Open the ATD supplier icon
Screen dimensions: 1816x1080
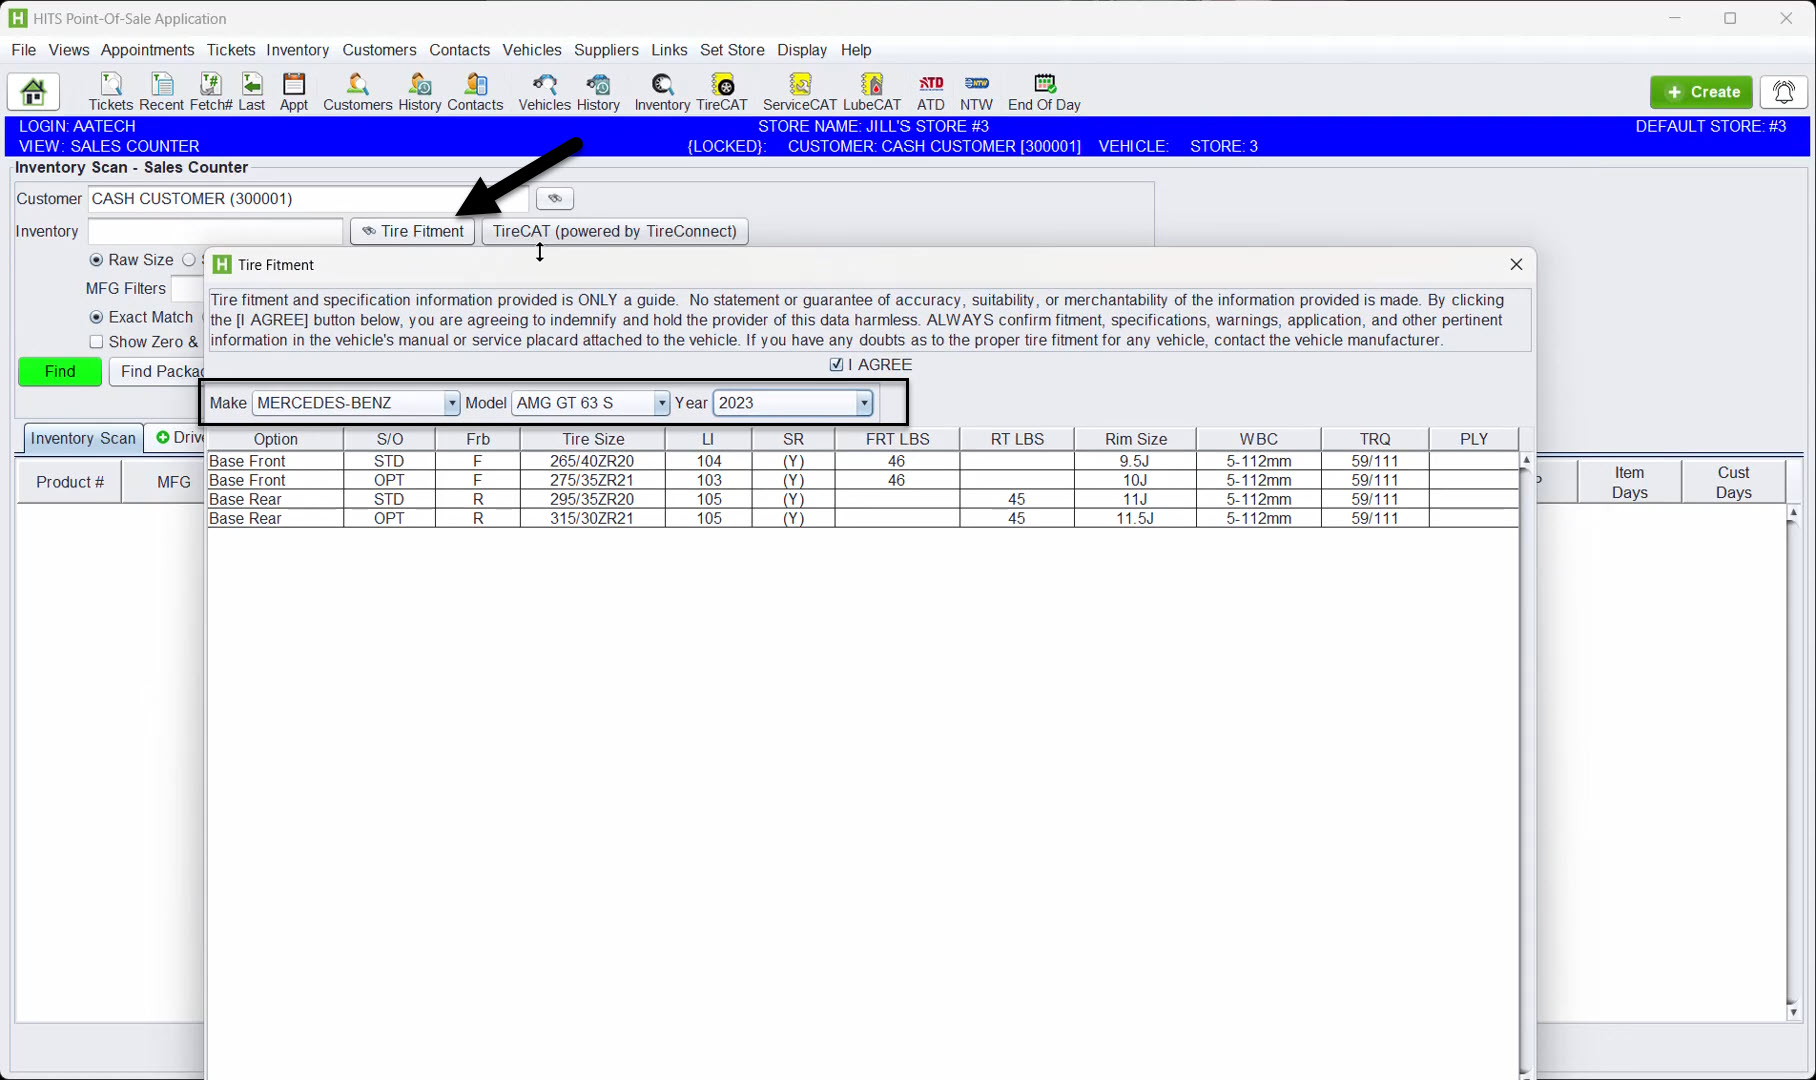[x=930, y=91]
